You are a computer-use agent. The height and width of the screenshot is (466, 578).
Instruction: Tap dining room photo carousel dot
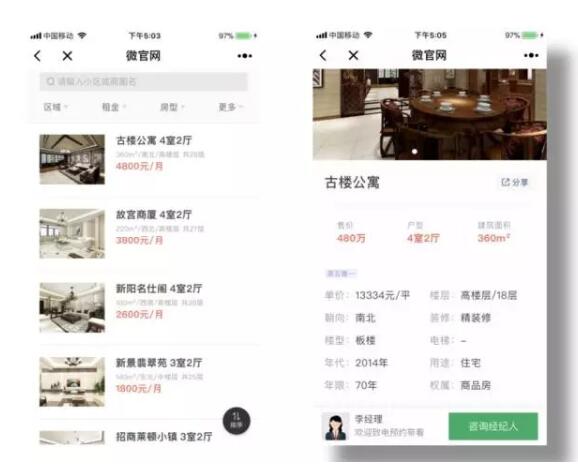click(x=414, y=152)
